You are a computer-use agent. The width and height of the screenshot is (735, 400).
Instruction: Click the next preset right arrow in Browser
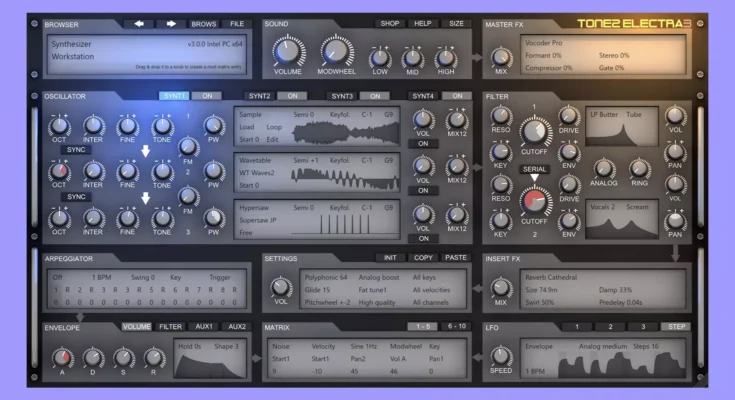170,23
